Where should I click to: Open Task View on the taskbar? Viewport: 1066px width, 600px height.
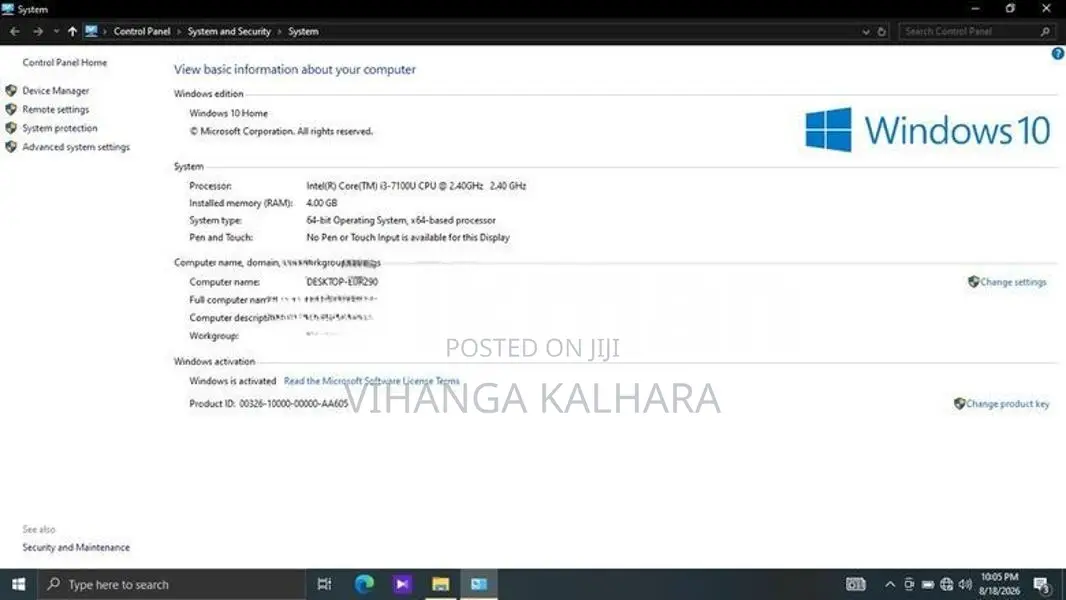324,584
